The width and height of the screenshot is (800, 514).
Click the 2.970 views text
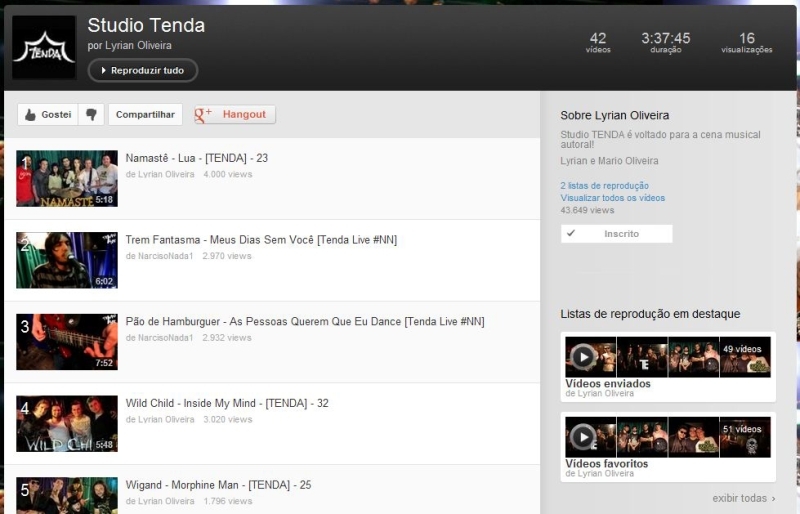click(227, 256)
